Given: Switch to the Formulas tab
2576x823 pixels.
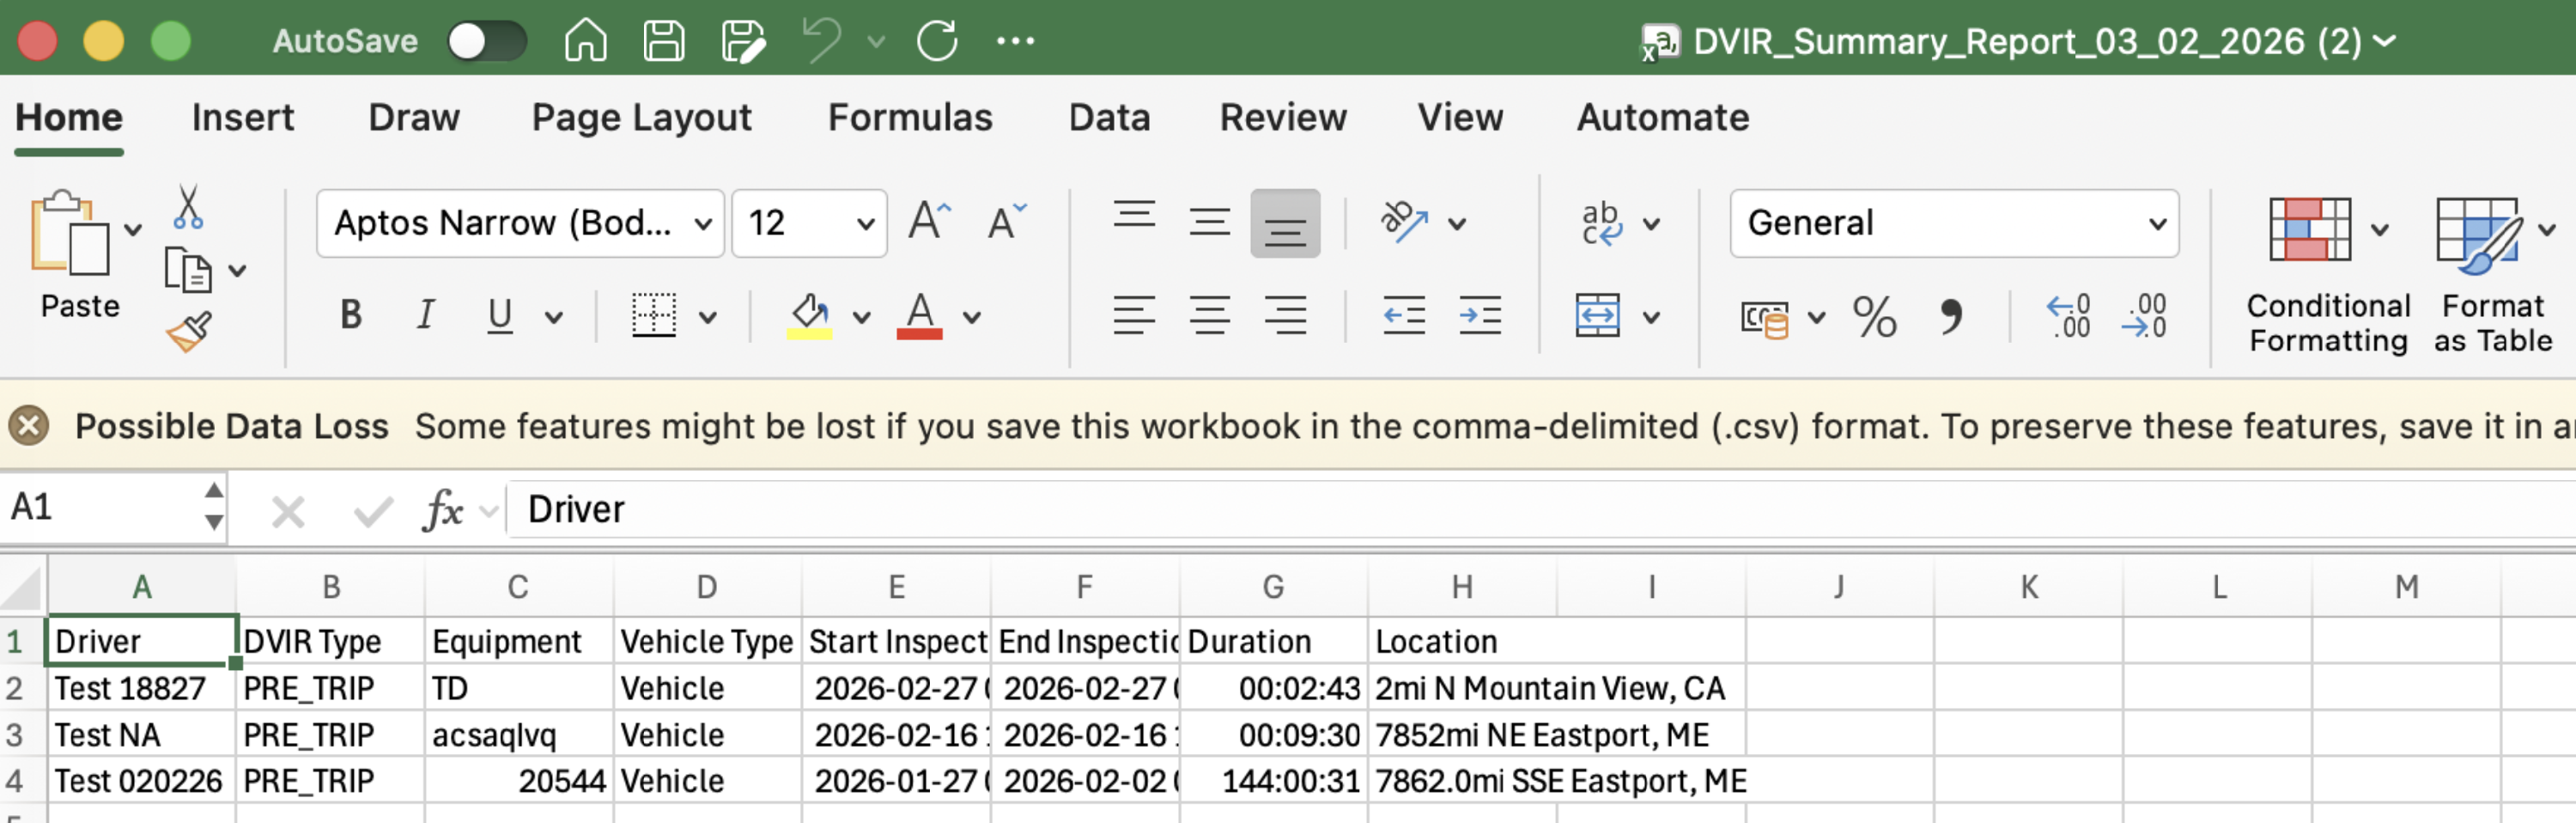Looking at the screenshot, I should 909,117.
